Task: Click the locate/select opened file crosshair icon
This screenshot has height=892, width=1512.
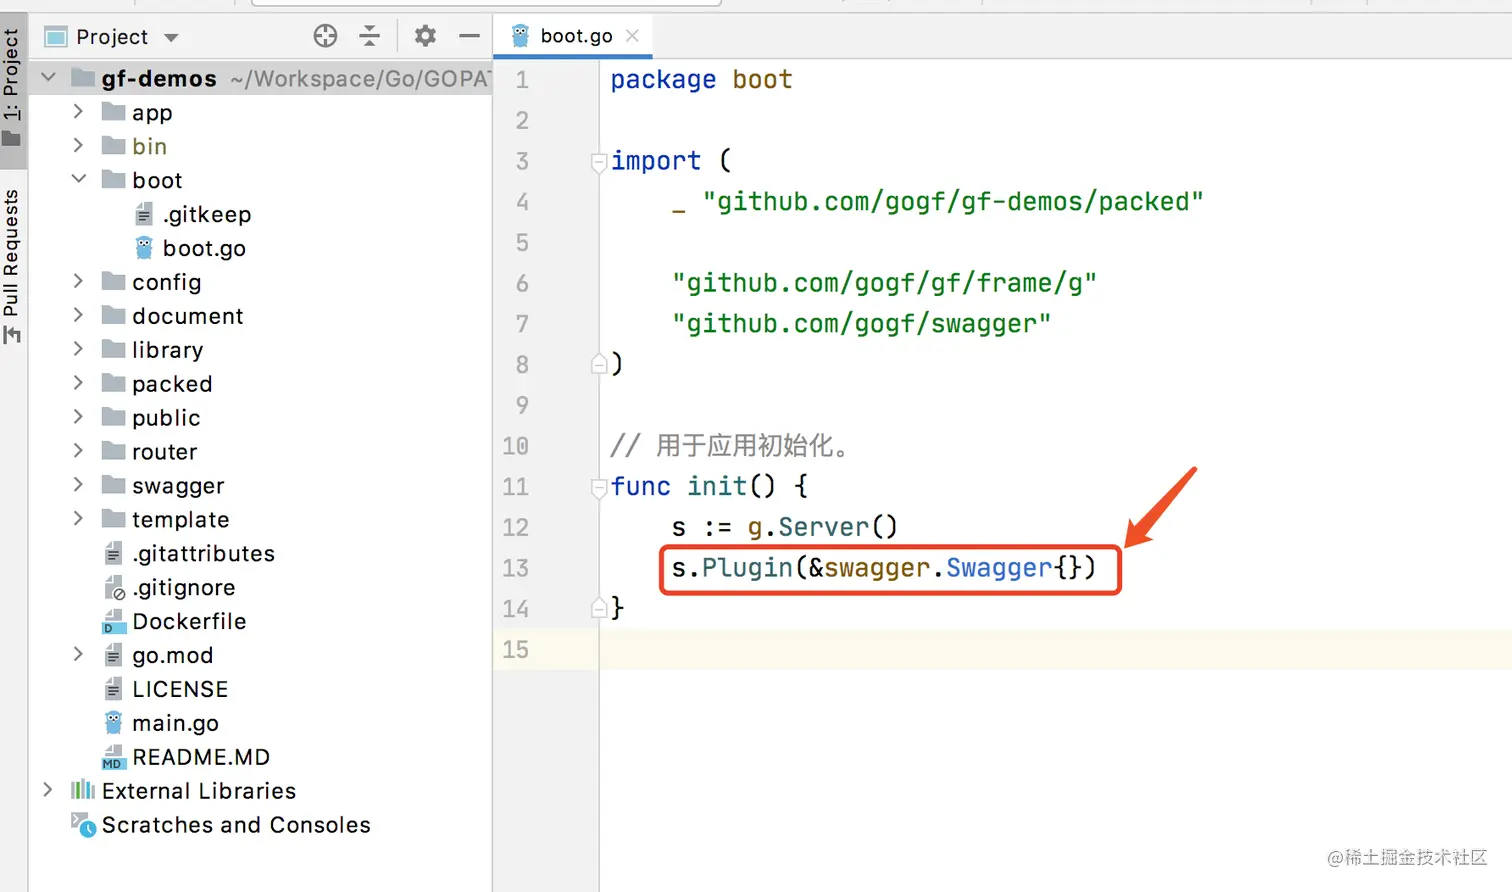Action: [x=325, y=37]
